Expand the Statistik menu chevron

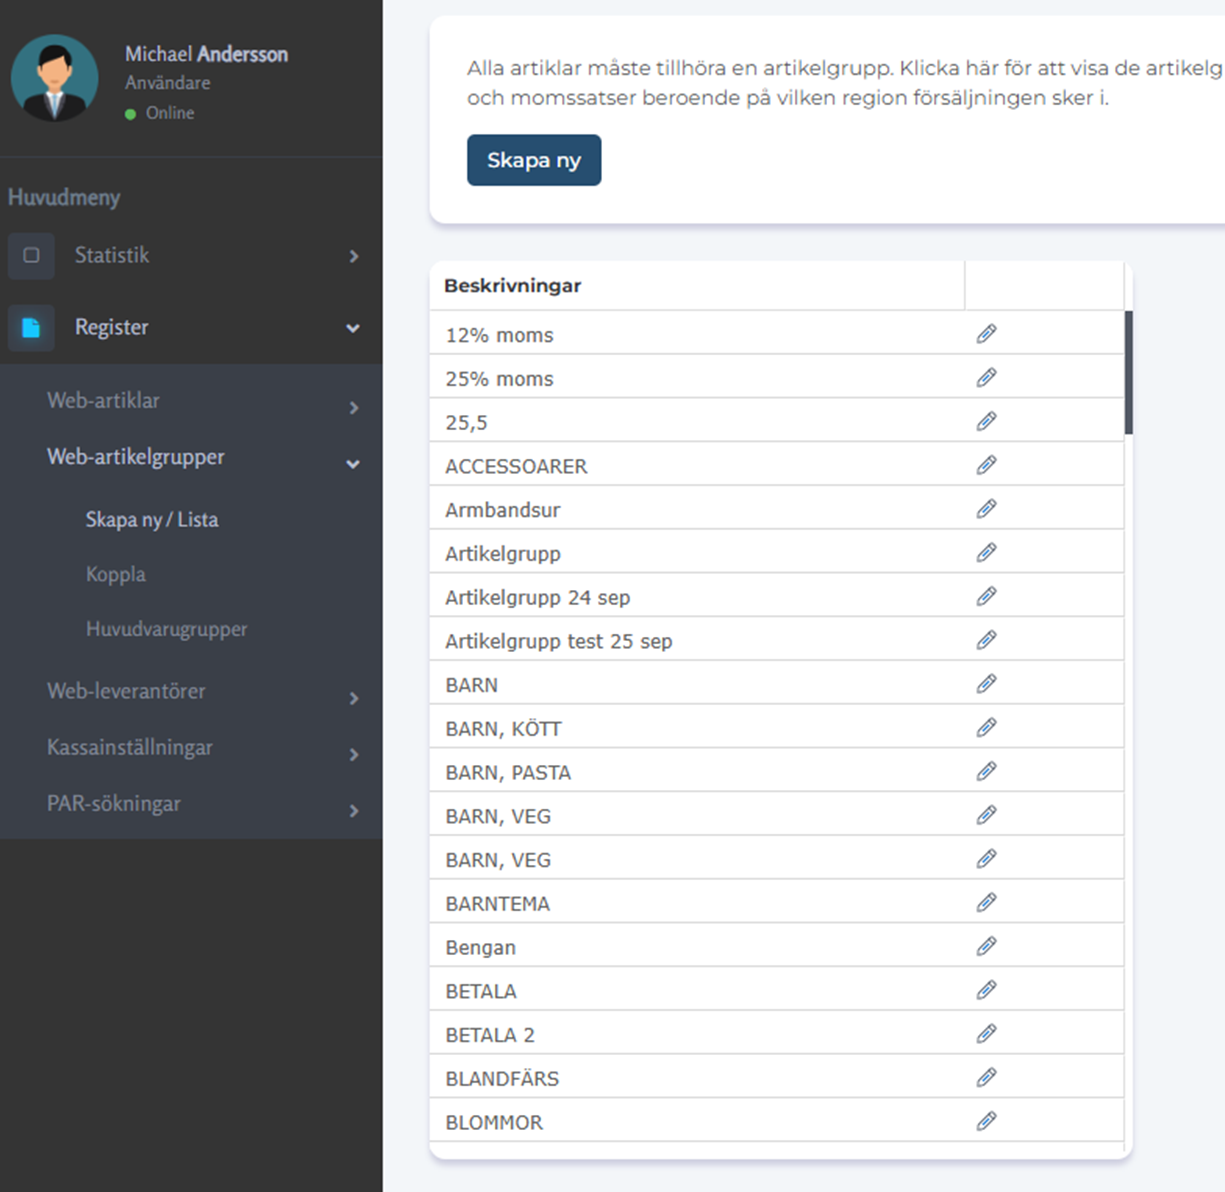click(x=353, y=257)
